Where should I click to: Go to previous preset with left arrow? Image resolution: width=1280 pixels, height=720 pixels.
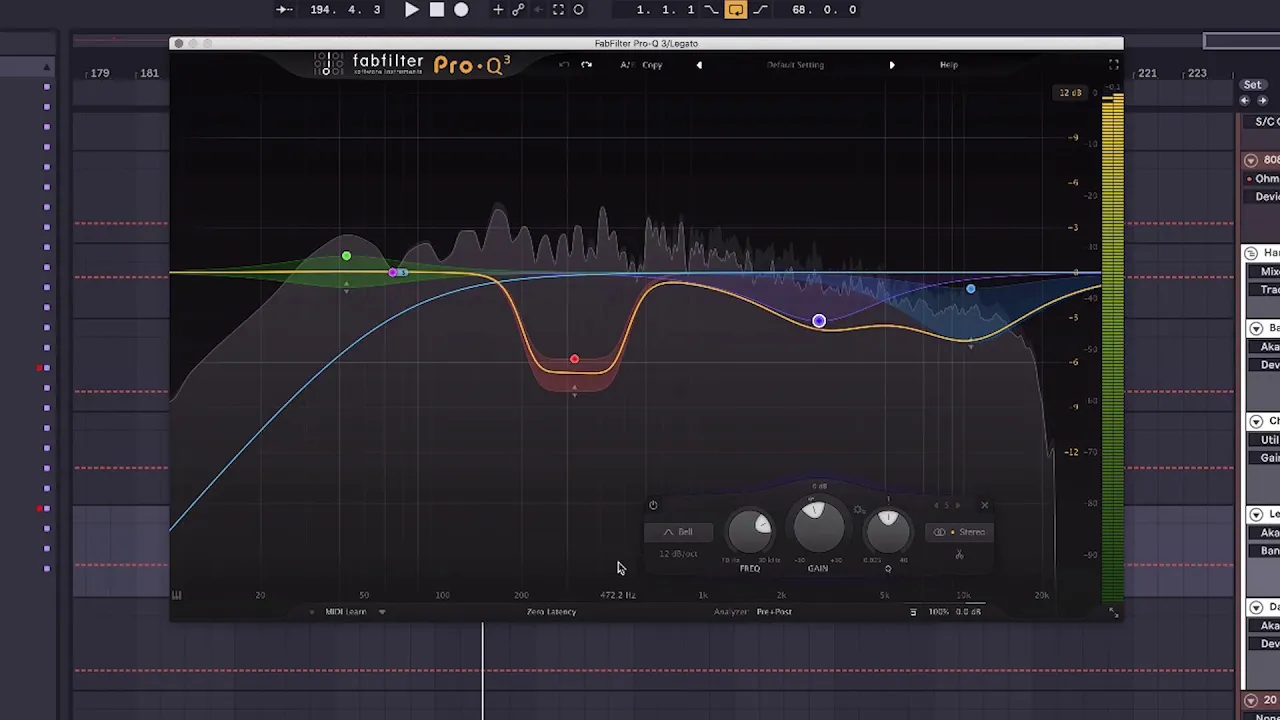point(699,65)
